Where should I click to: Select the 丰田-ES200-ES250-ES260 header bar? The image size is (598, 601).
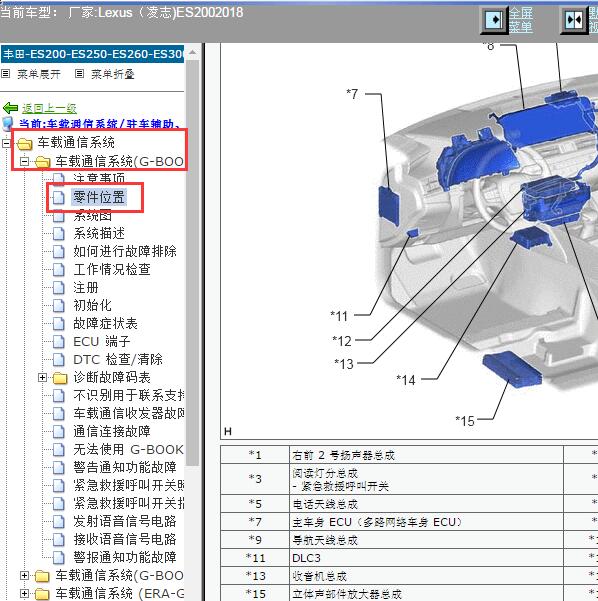[x=92, y=54]
